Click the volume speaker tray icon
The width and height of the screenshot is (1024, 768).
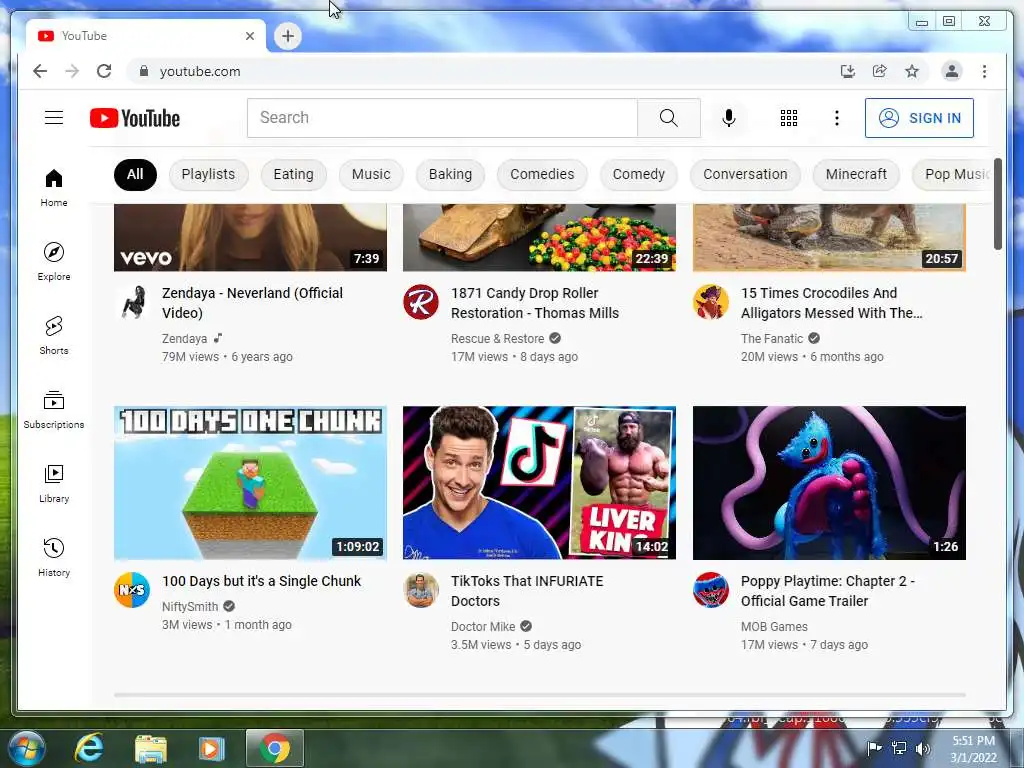click(x=923, y=748)
